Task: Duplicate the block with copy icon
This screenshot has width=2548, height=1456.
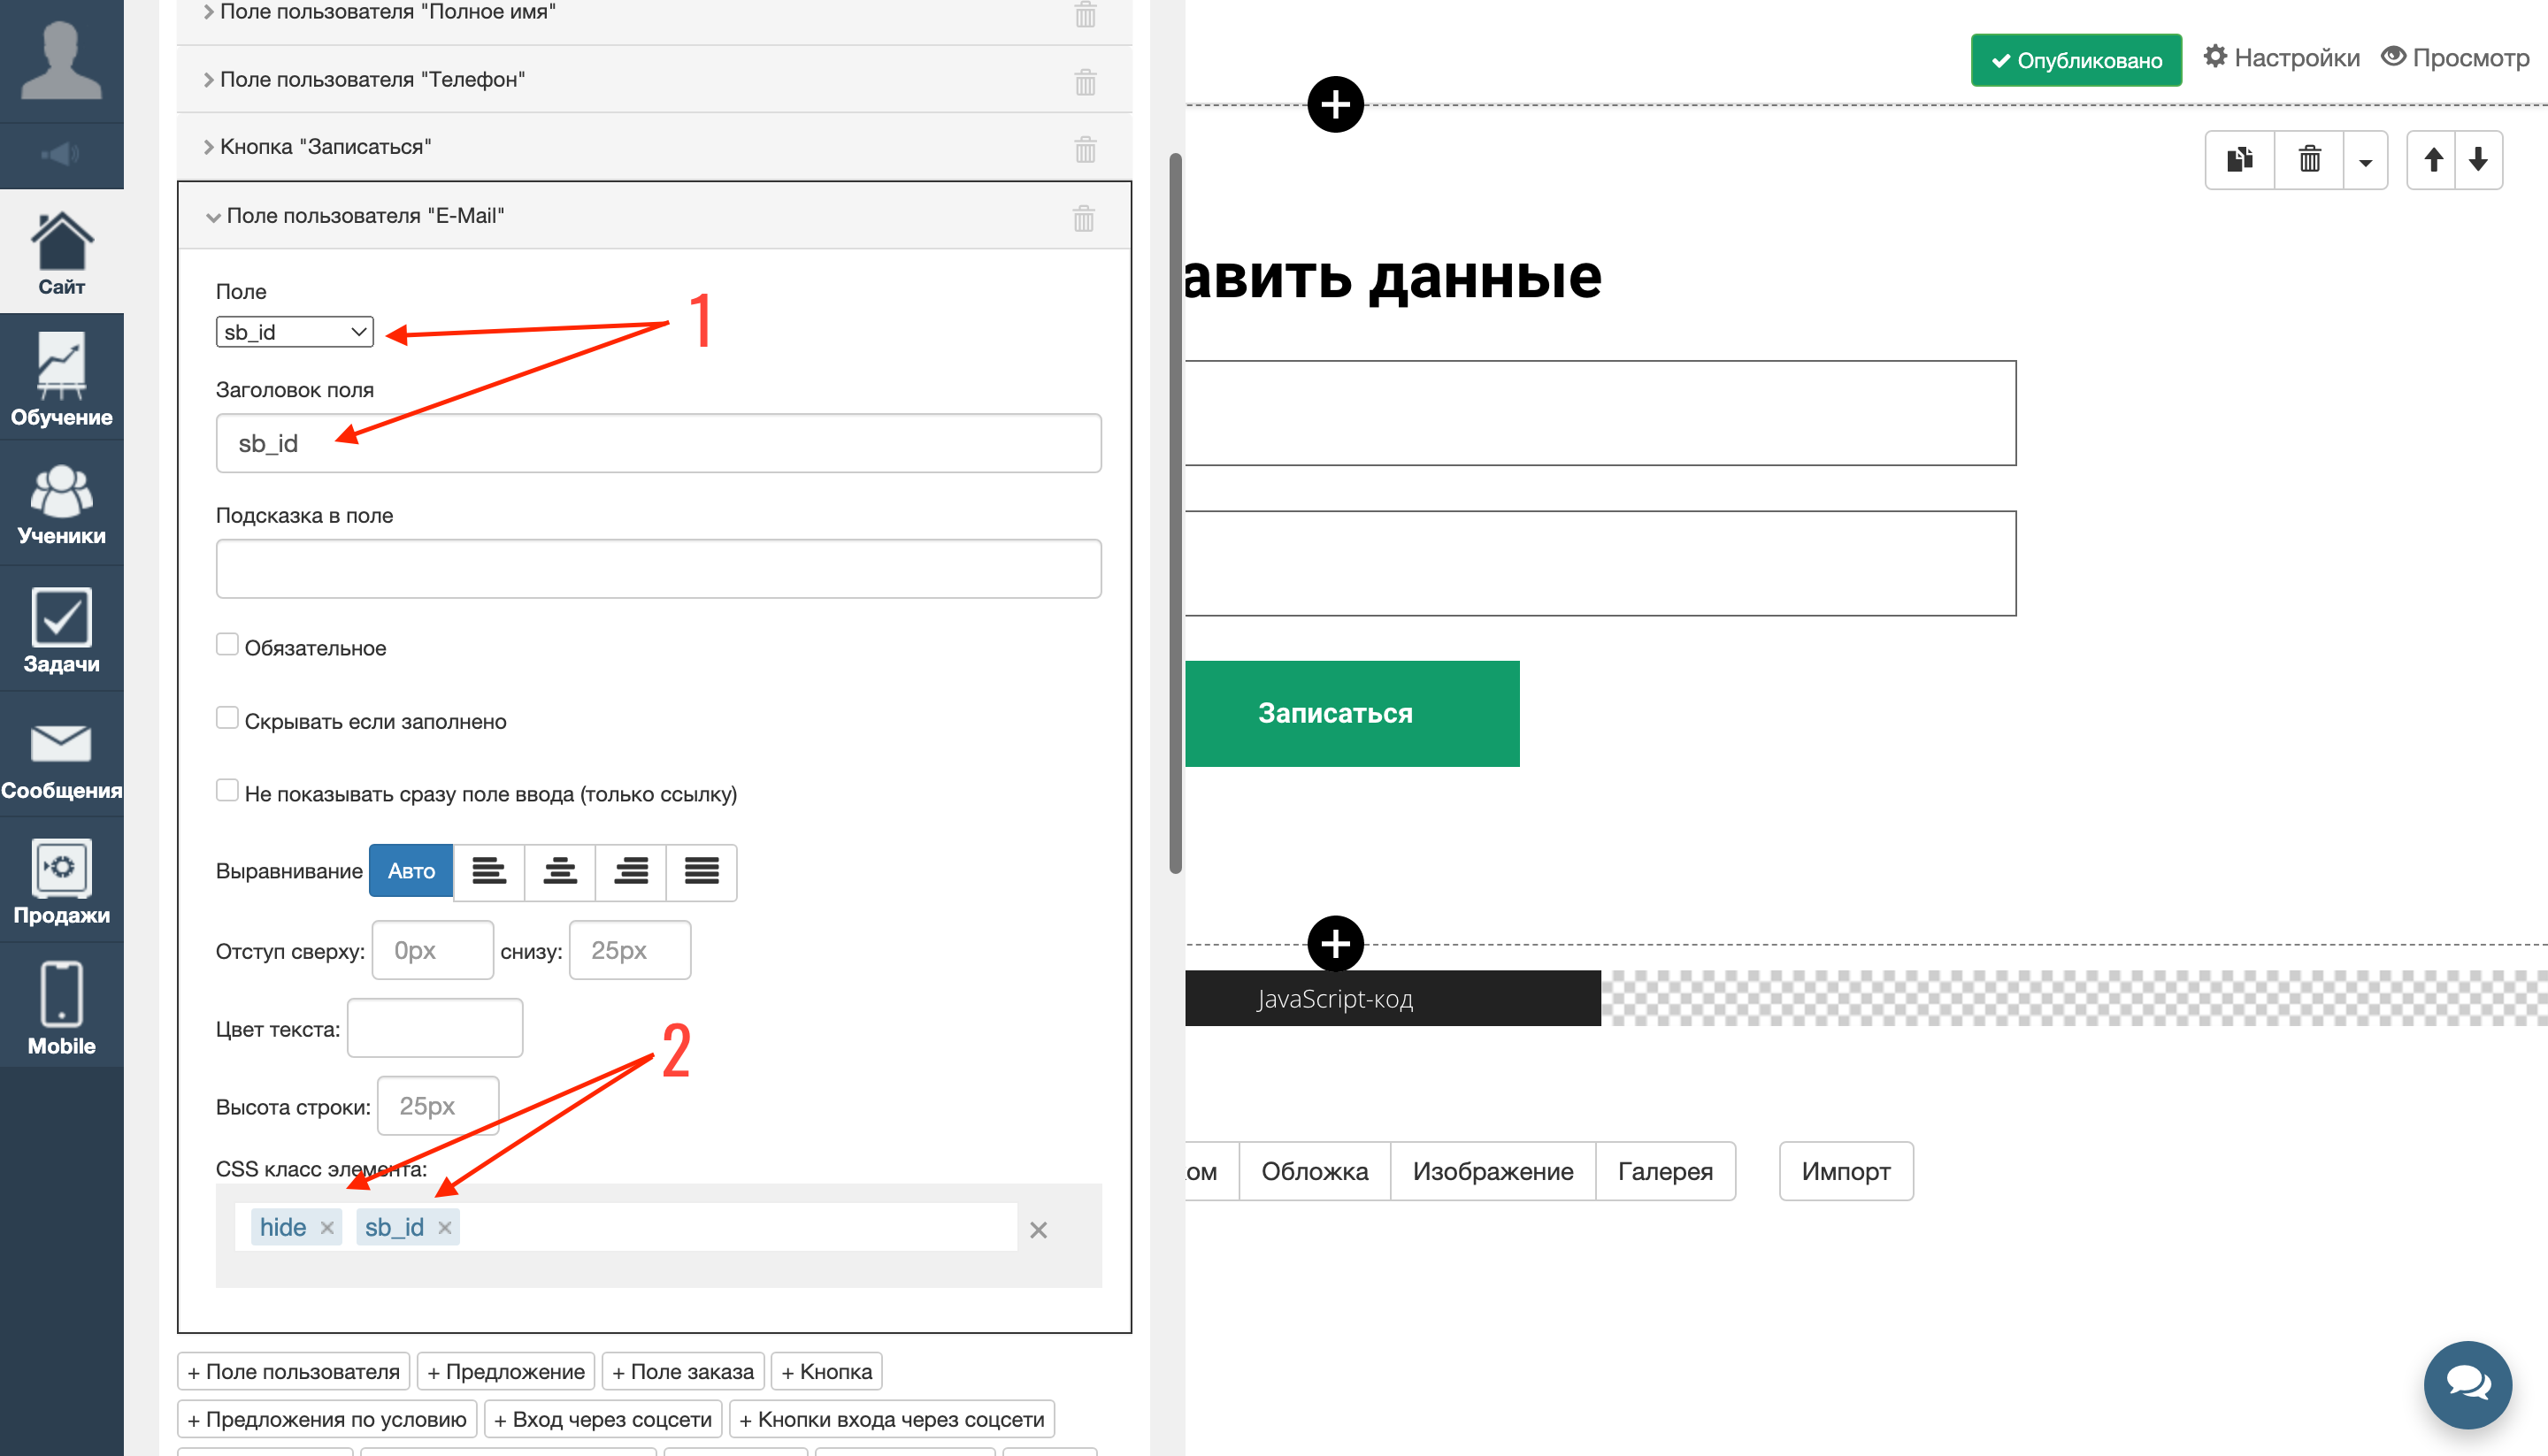Action: pyautogui.click(x=2240, y=159)
